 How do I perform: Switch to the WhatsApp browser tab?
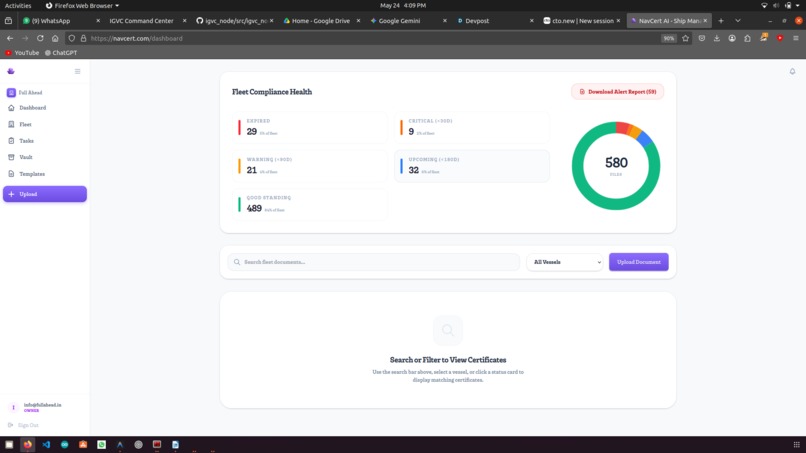(x=60, y=21)
